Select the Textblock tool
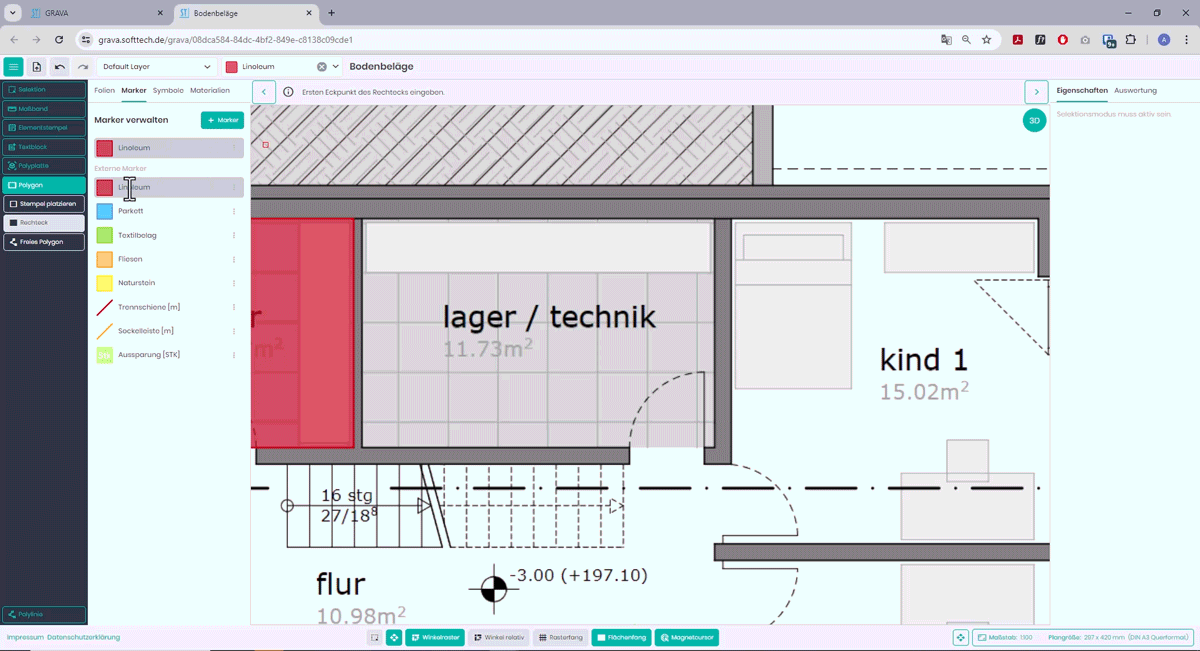The image size is (1200, 651). pyautogui.click(x=44, y=147)
